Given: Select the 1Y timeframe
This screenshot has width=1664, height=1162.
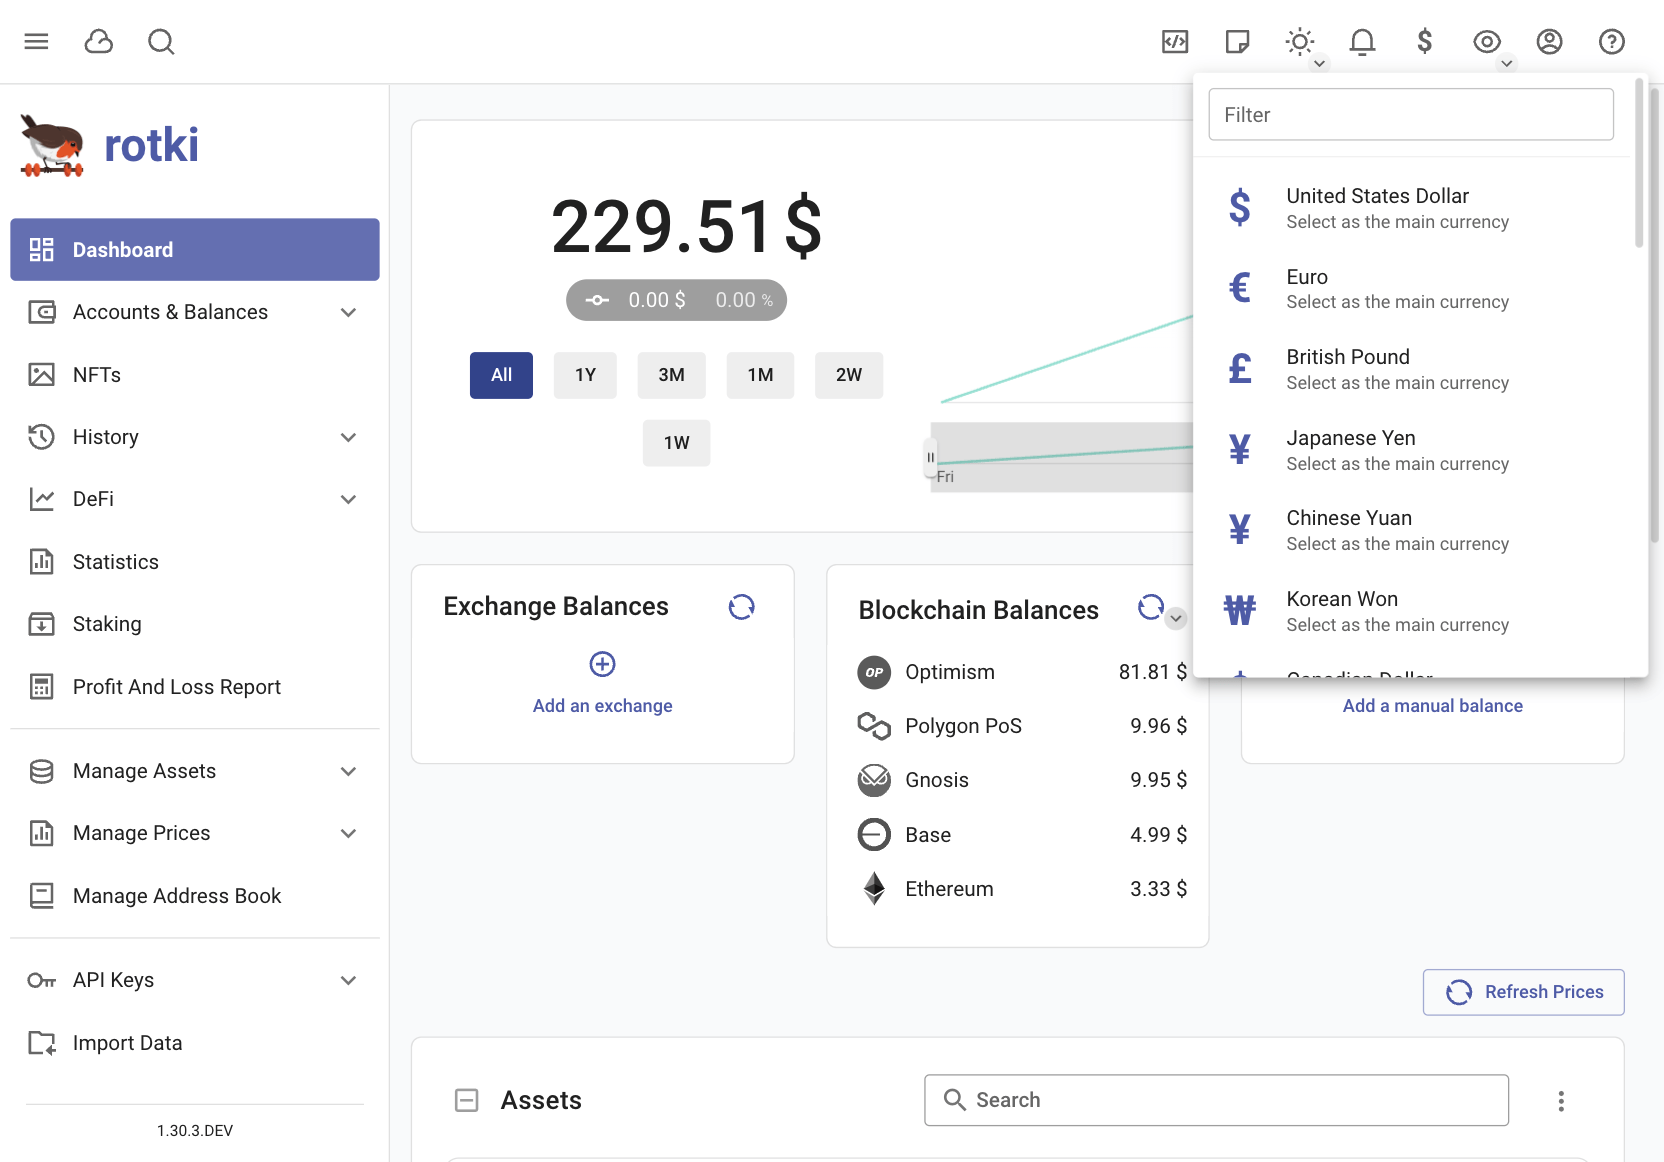Looking at the screenshot, I should pyautogui.click(x=585, y=375).
